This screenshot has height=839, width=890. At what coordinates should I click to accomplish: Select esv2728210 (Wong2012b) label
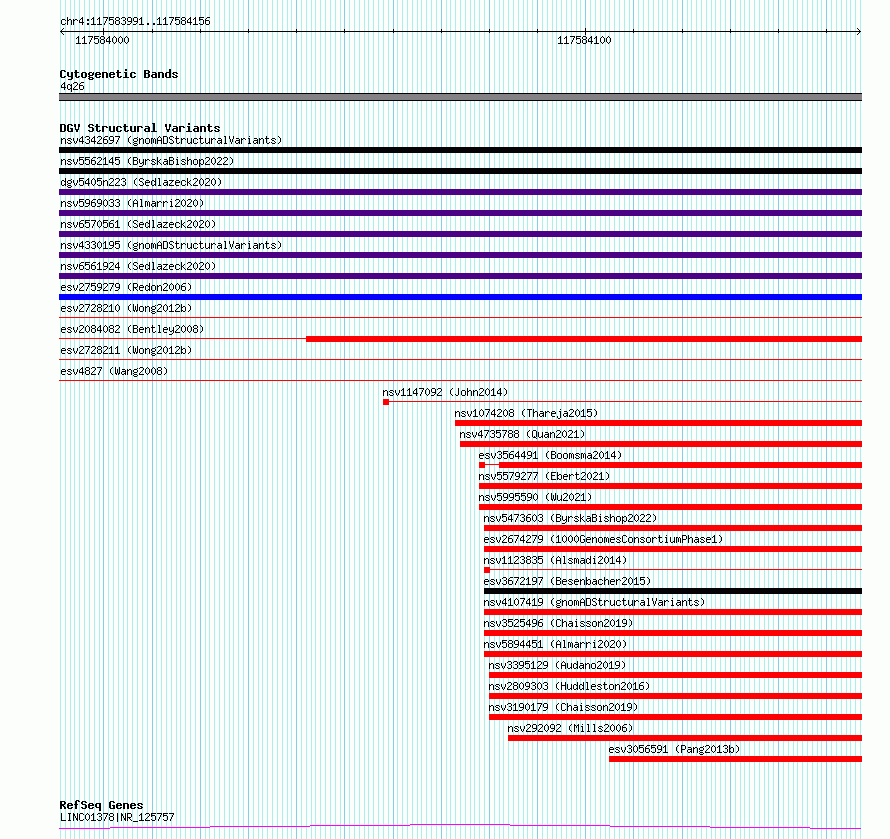[x=126, y=308]
